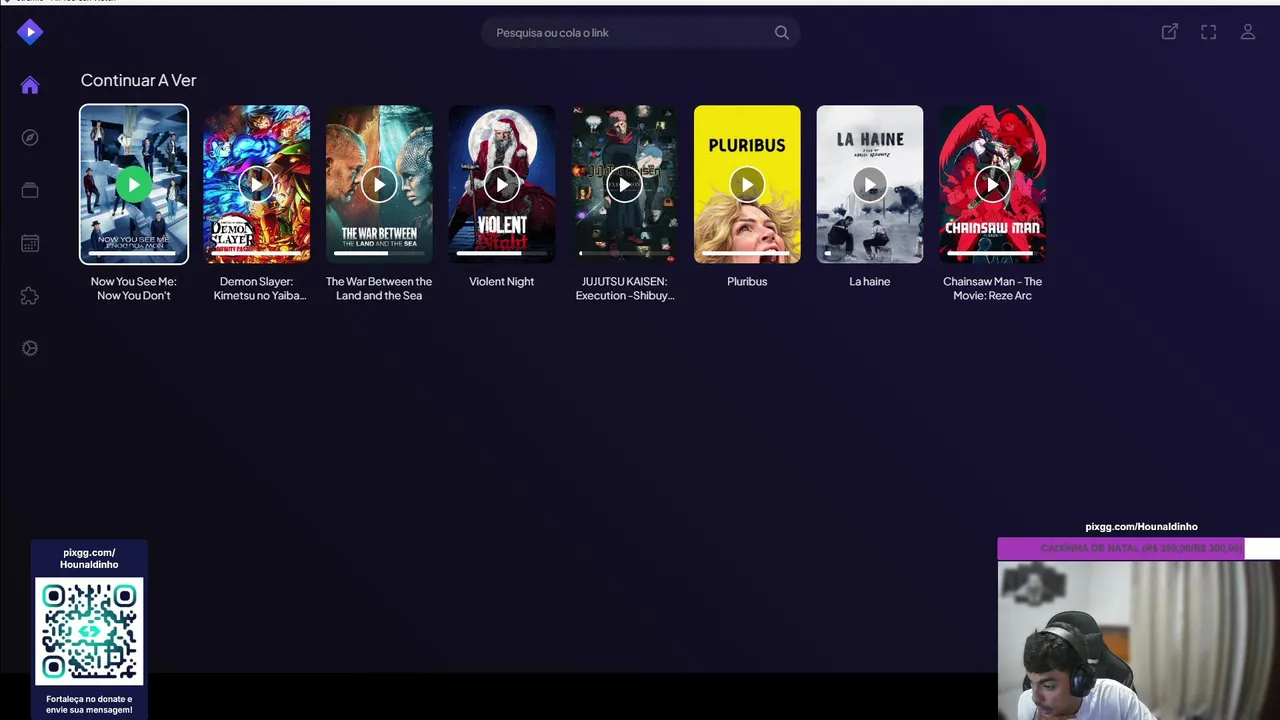Focus the "Pesquisa ou cola o link" search field
1280x720 pixels.
pos(640,33)
